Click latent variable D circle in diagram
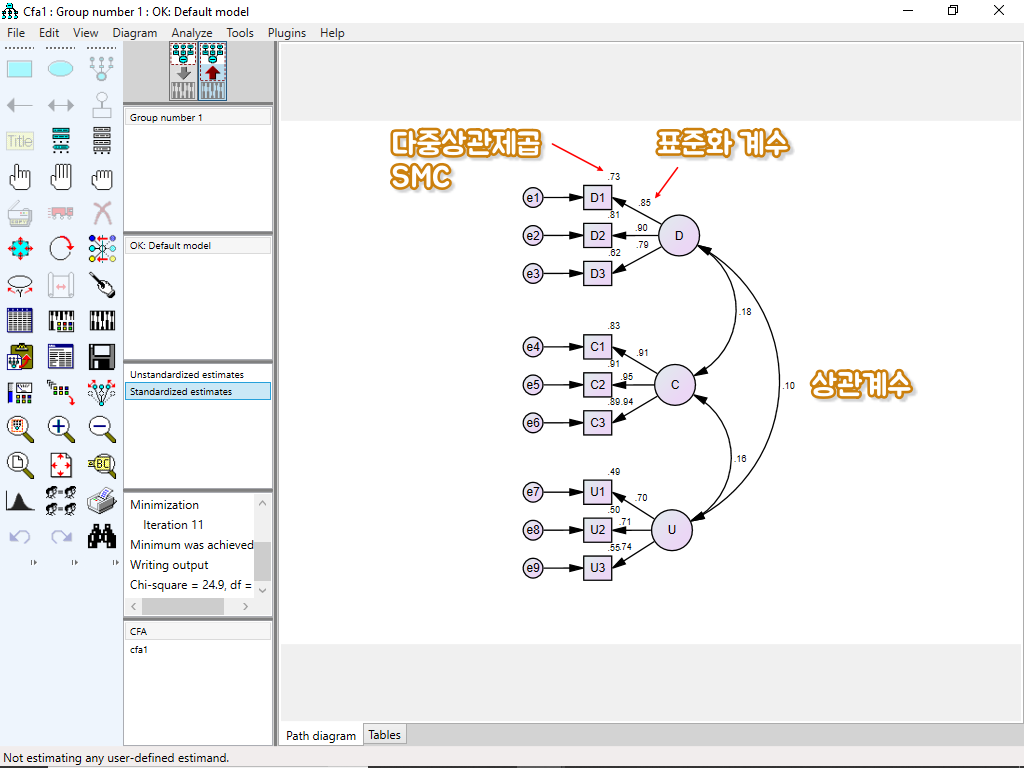This screenshot has height=768, width=1024. [679, 236]
